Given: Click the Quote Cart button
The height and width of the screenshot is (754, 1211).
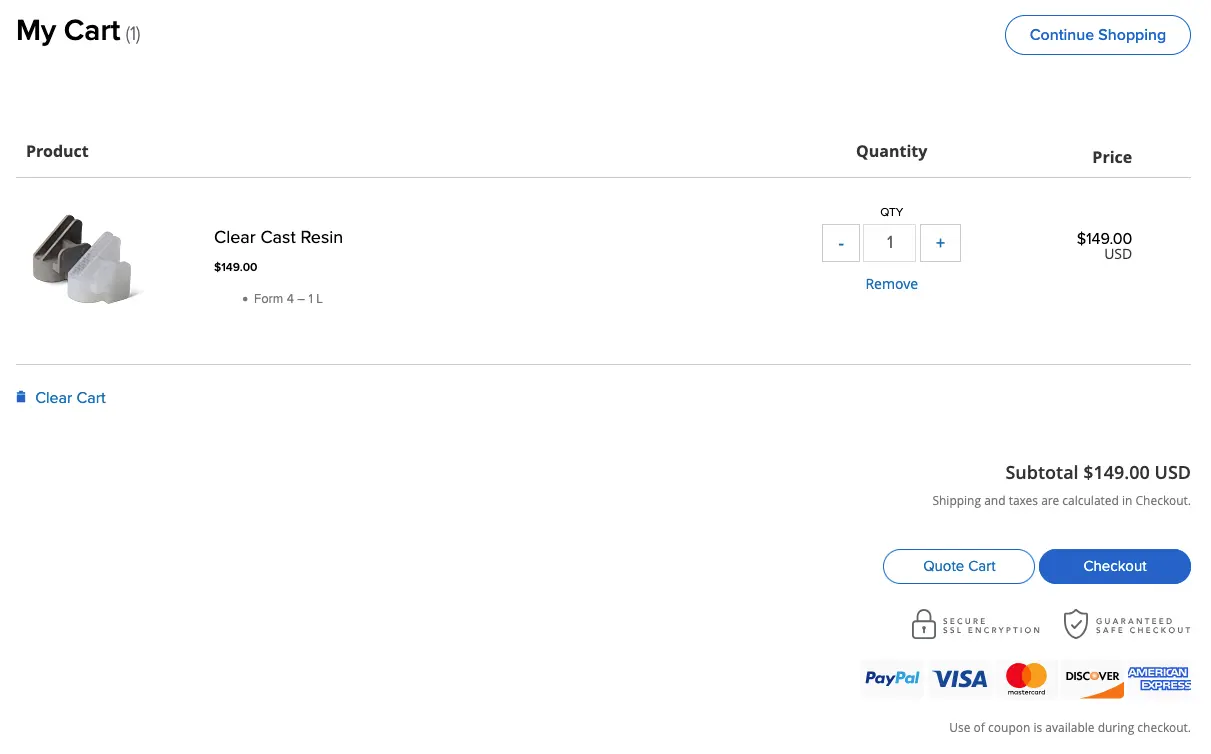Looking at the screenshot, I should coord(959,566).
